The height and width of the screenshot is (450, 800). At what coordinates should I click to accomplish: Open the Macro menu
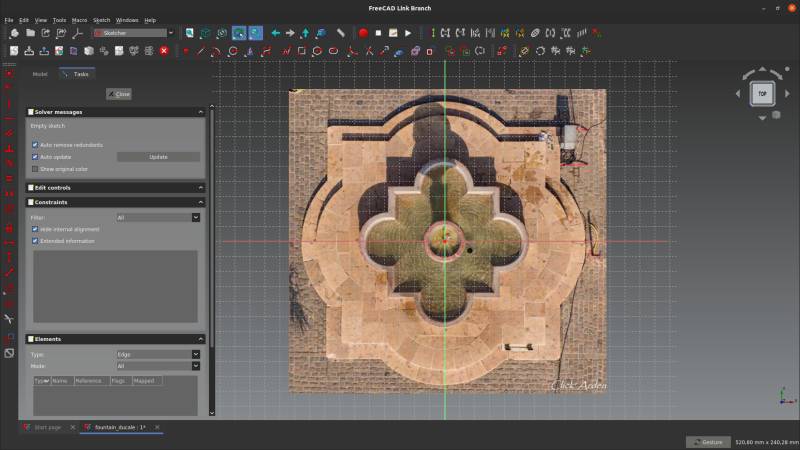coord(79,20)
